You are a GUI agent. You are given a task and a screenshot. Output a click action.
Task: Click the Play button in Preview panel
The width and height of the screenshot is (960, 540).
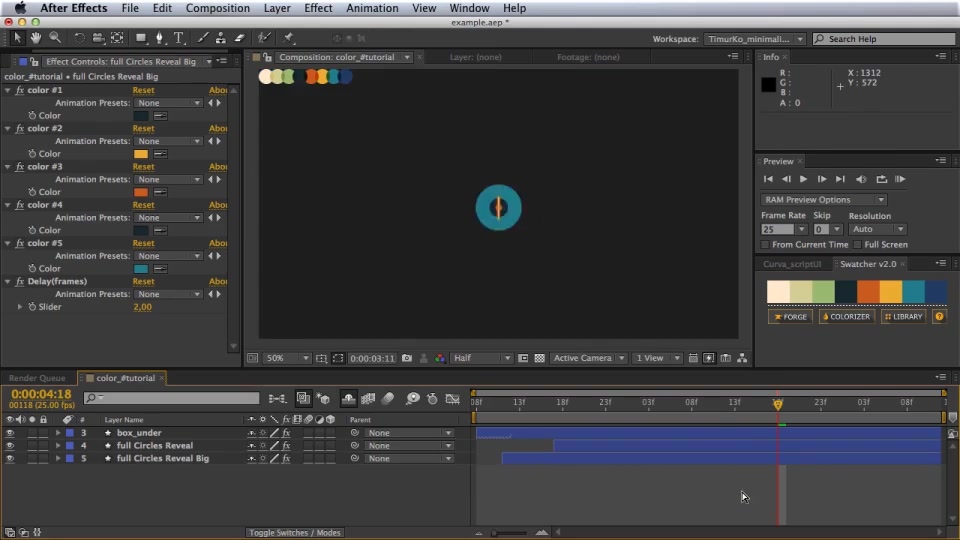pos(803,179)
